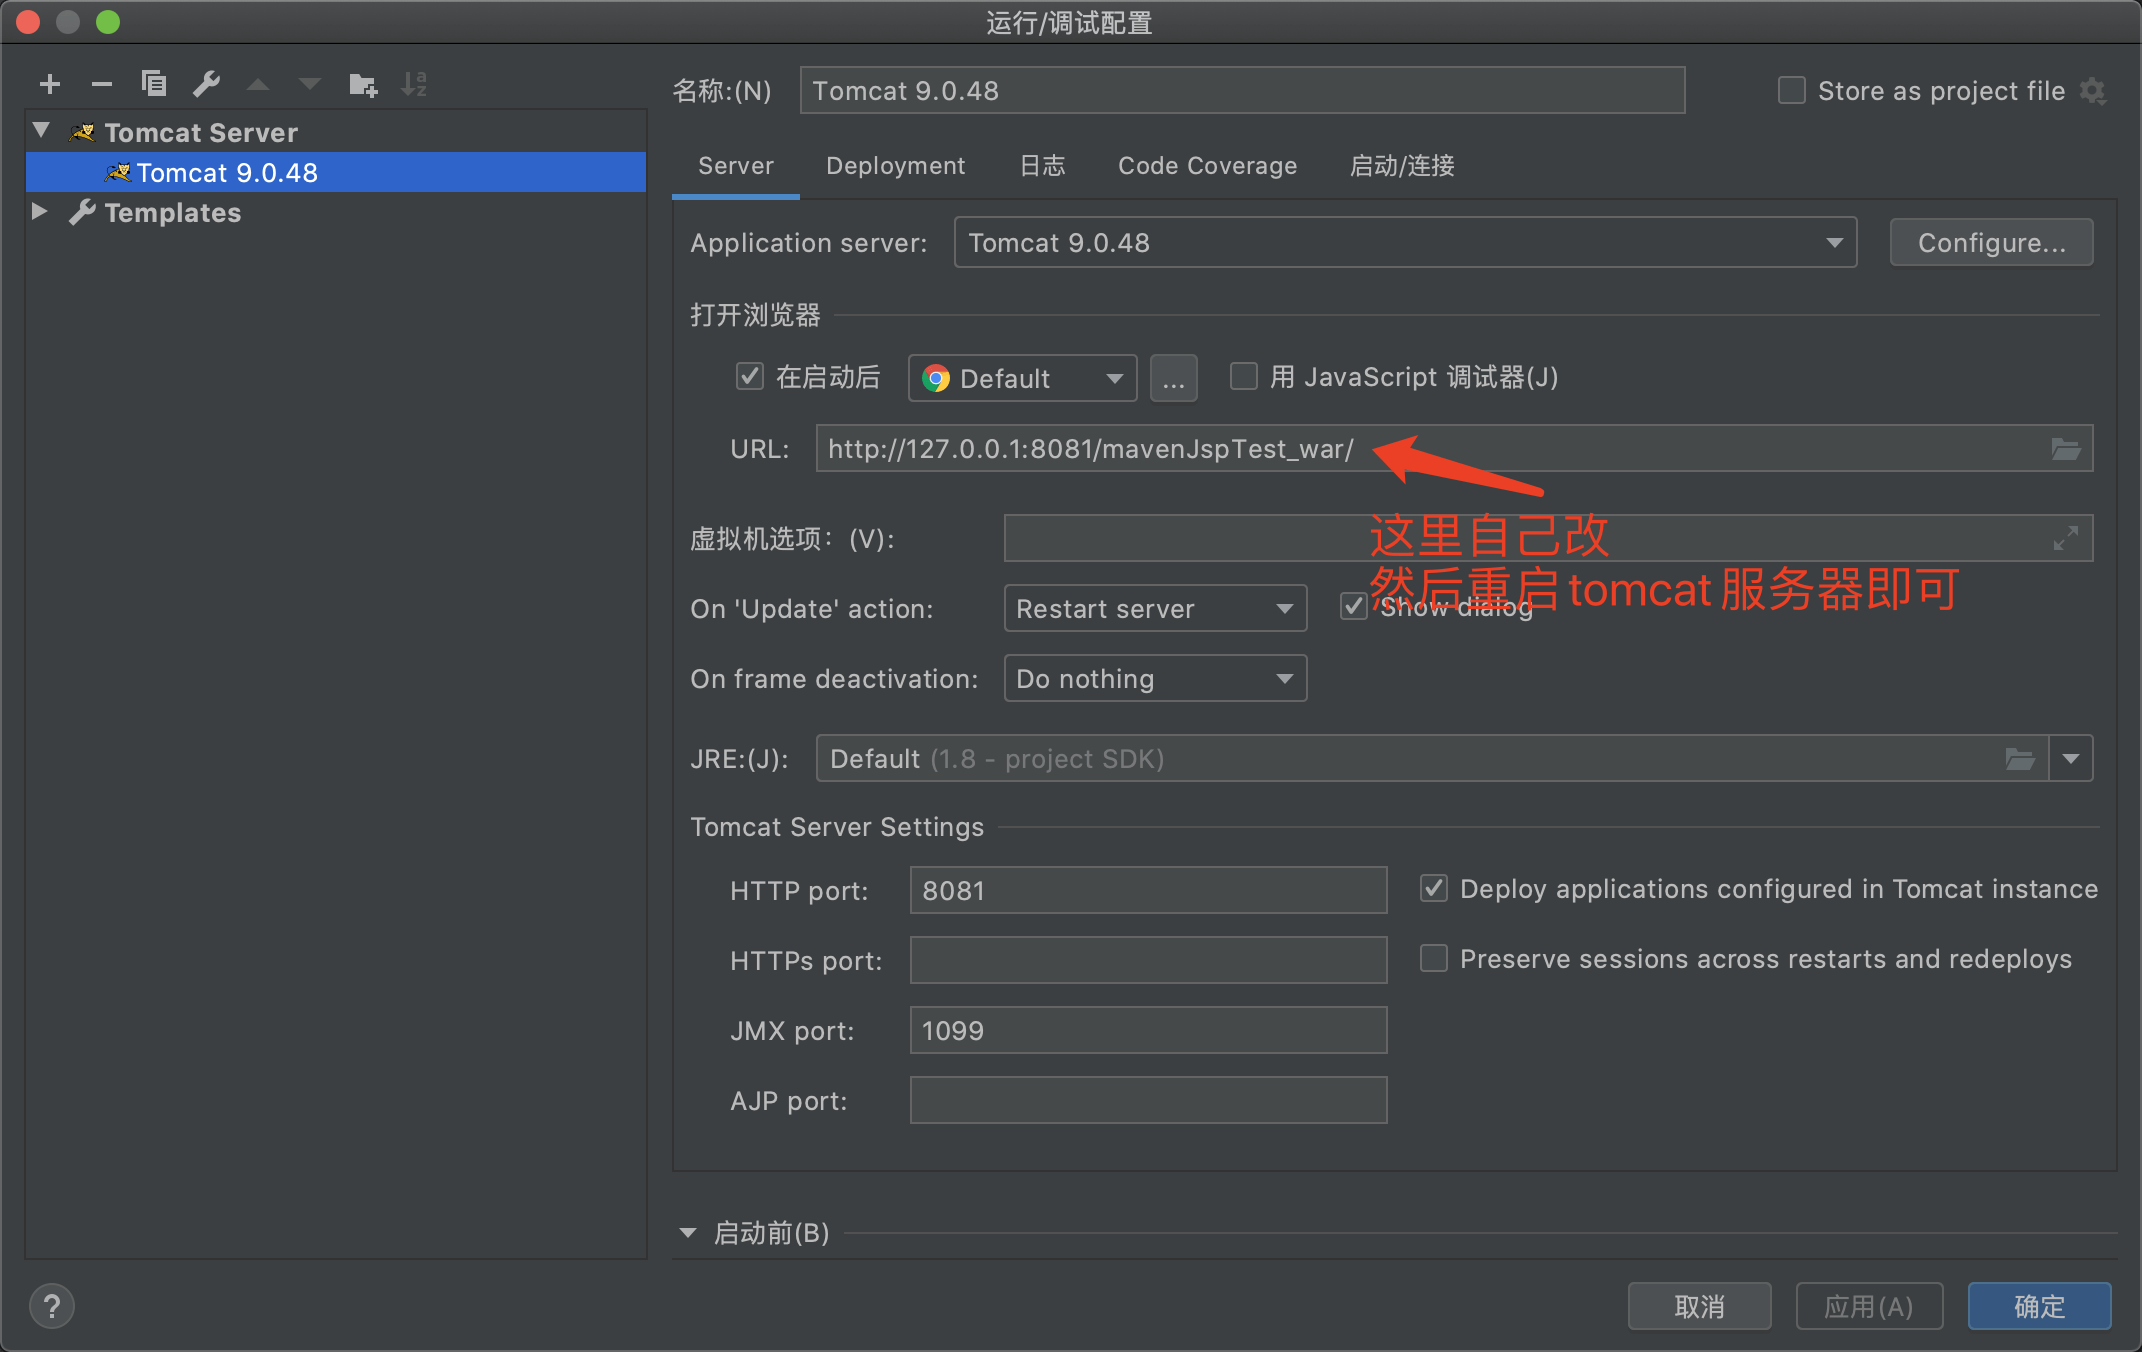The image size is (2142, 1352).
Task: Toggle open browser after launch checkbox
Action: pyautogui.click(x=749, y=377)
